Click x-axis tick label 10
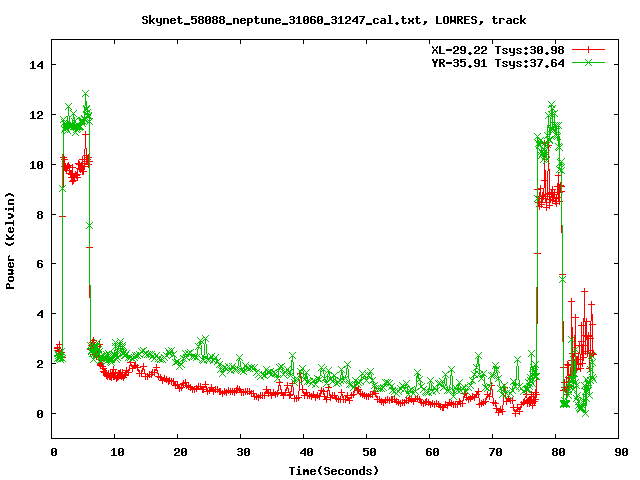Image resolution: width=640 pixels, height=480 pixels. 117,452
